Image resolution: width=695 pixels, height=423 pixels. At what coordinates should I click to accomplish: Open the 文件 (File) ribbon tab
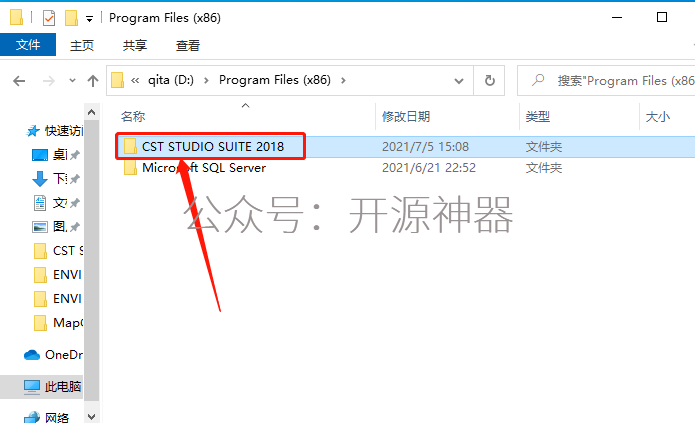click(28, 45)
